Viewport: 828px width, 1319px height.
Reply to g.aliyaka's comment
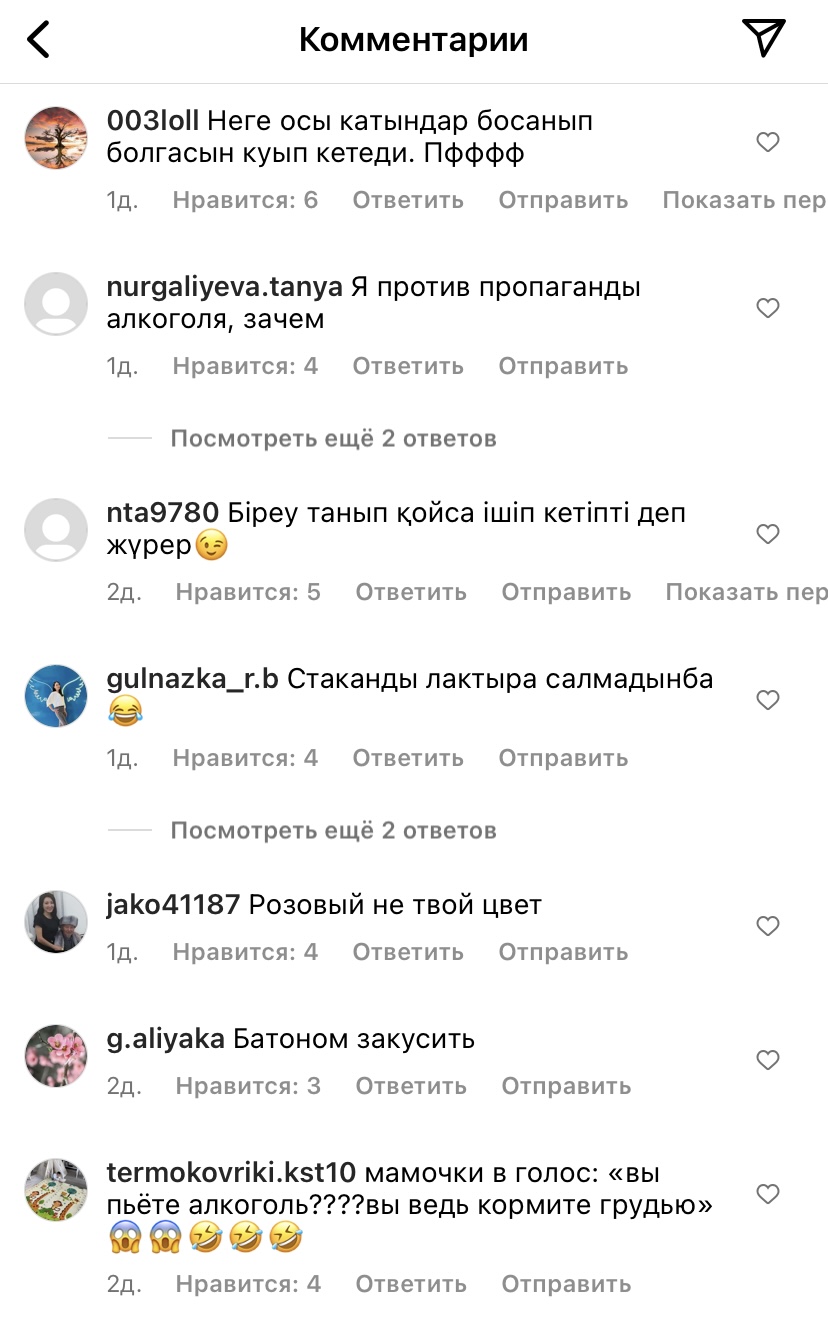pyautogui.click(x=411, y=1086)
